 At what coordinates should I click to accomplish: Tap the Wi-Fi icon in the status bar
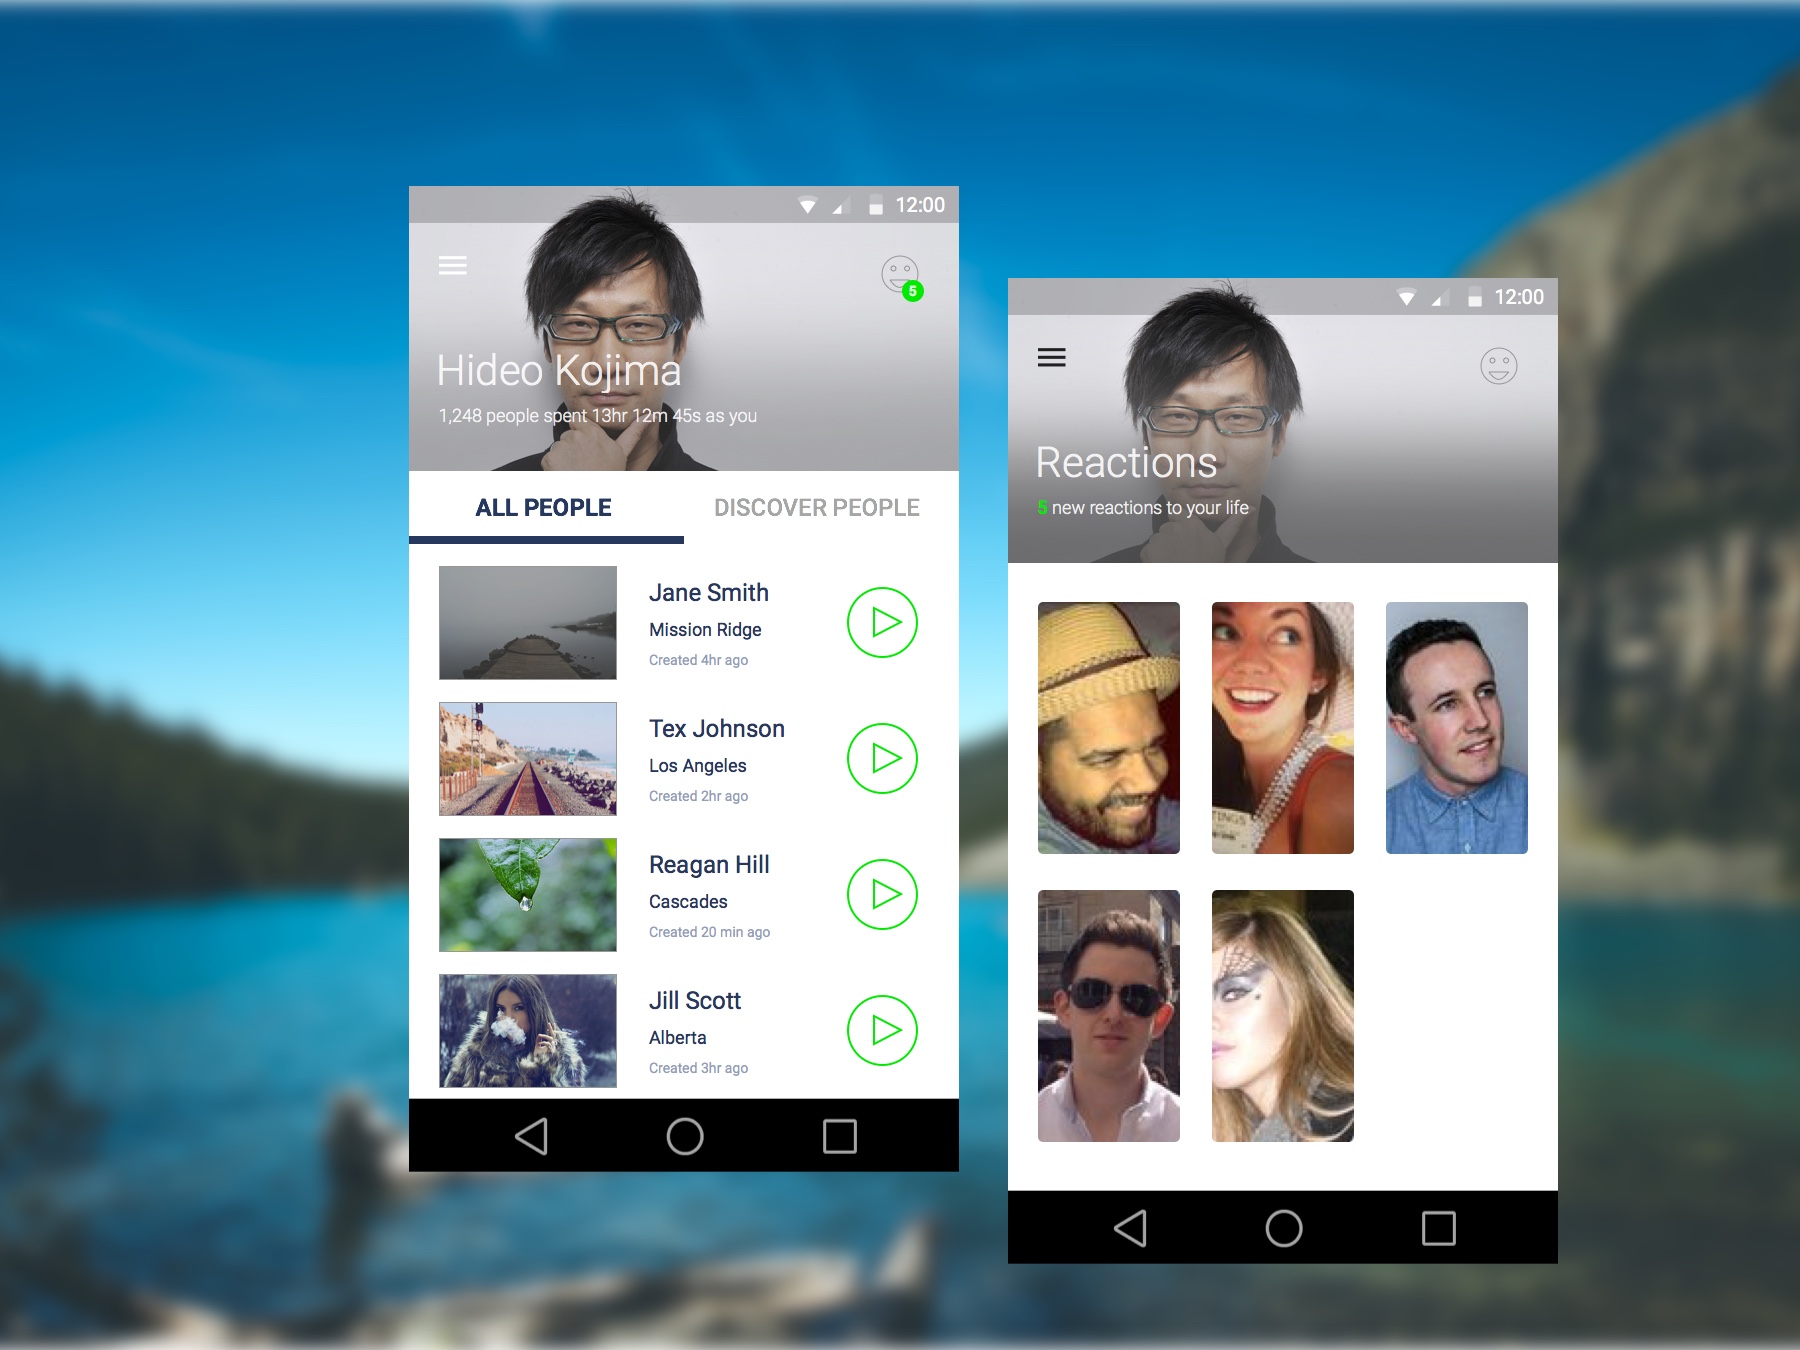(808, 203)
